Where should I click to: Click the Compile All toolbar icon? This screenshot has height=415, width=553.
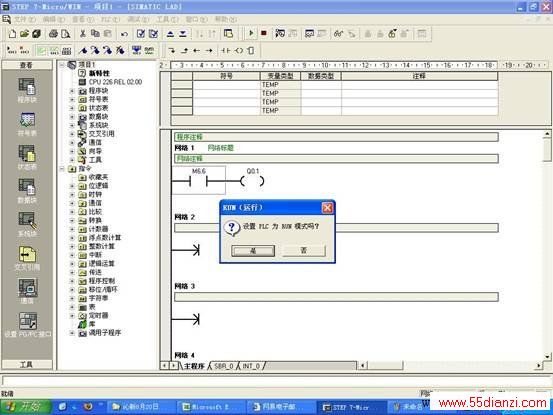click(x=153, y=34)
